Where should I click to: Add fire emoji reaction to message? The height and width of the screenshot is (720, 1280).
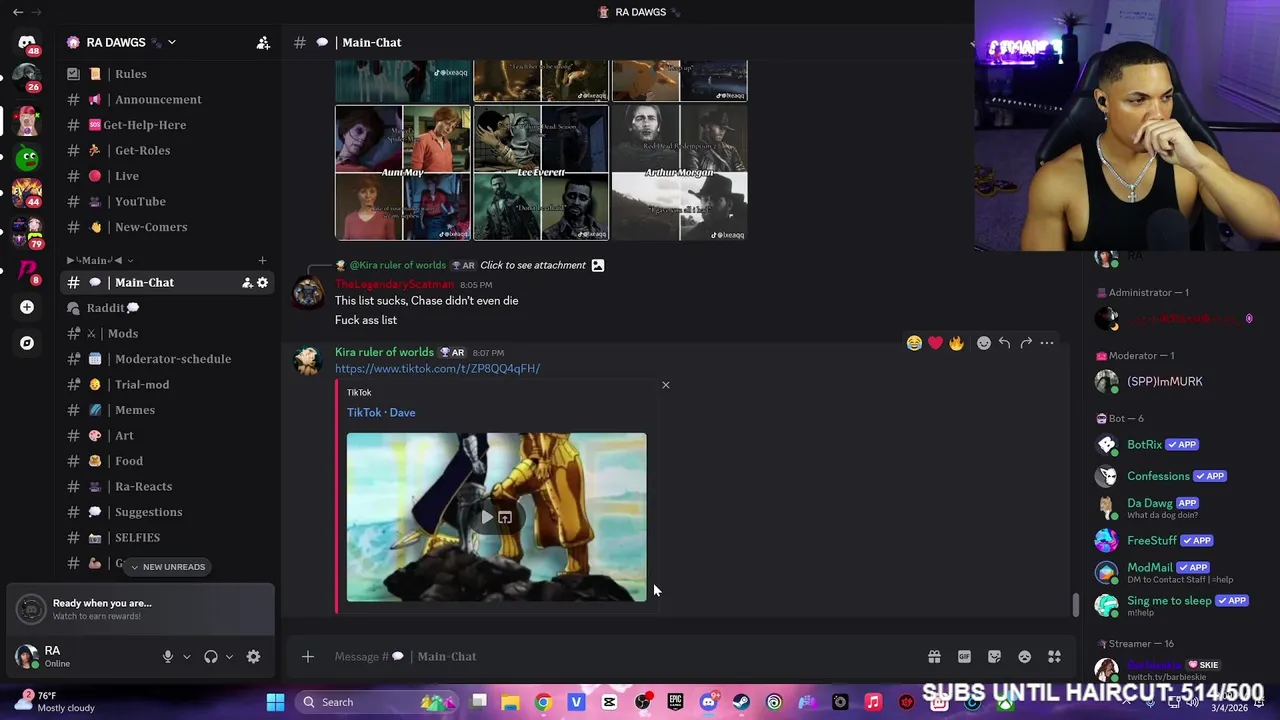[x=957, y=343]
